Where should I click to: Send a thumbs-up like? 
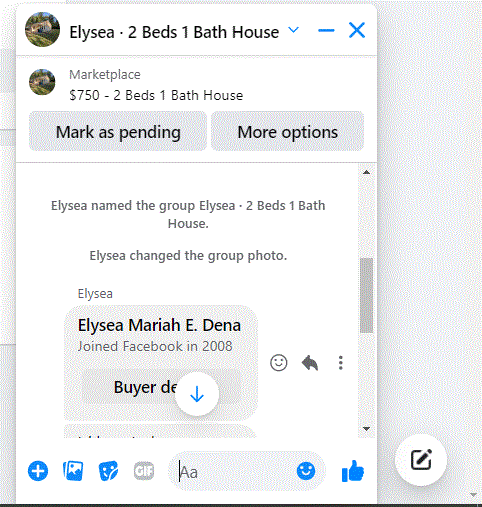pos(353,471)
